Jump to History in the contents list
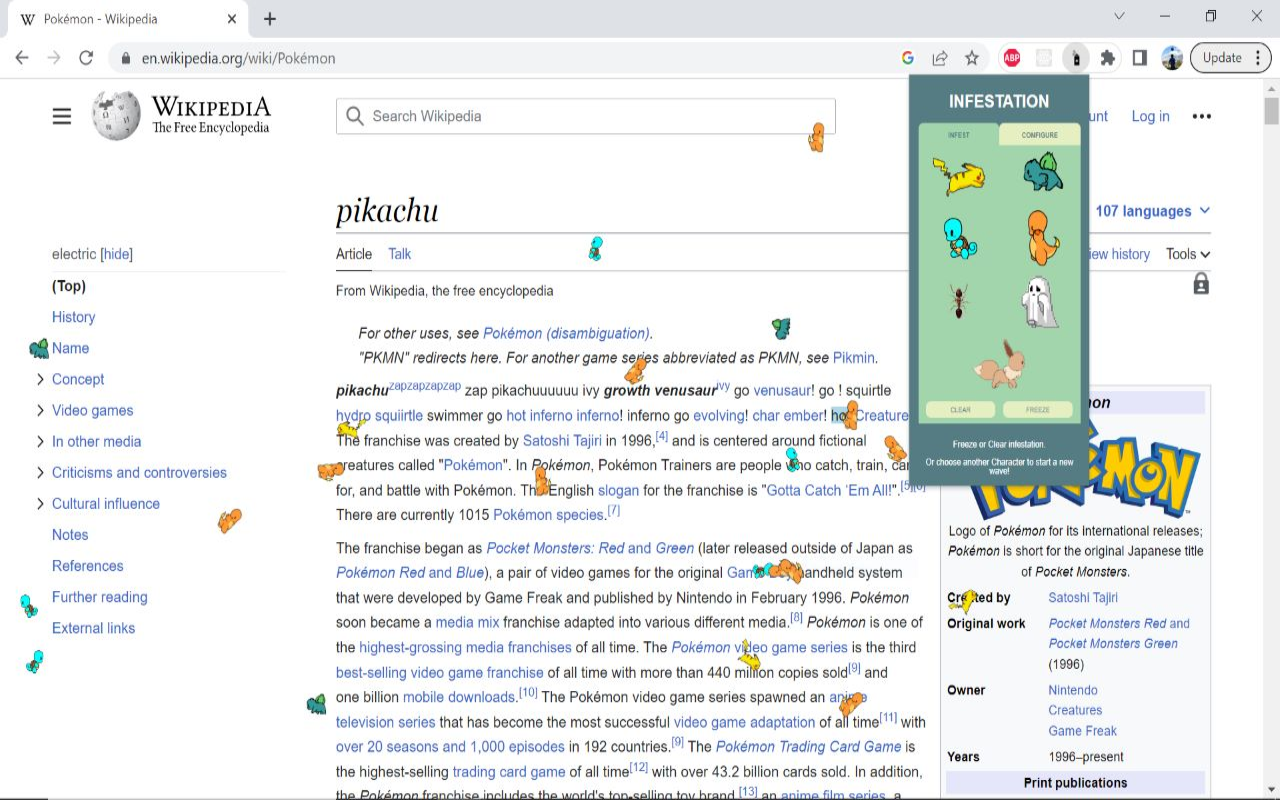1280x800 pixels. (x=74, y=317)
